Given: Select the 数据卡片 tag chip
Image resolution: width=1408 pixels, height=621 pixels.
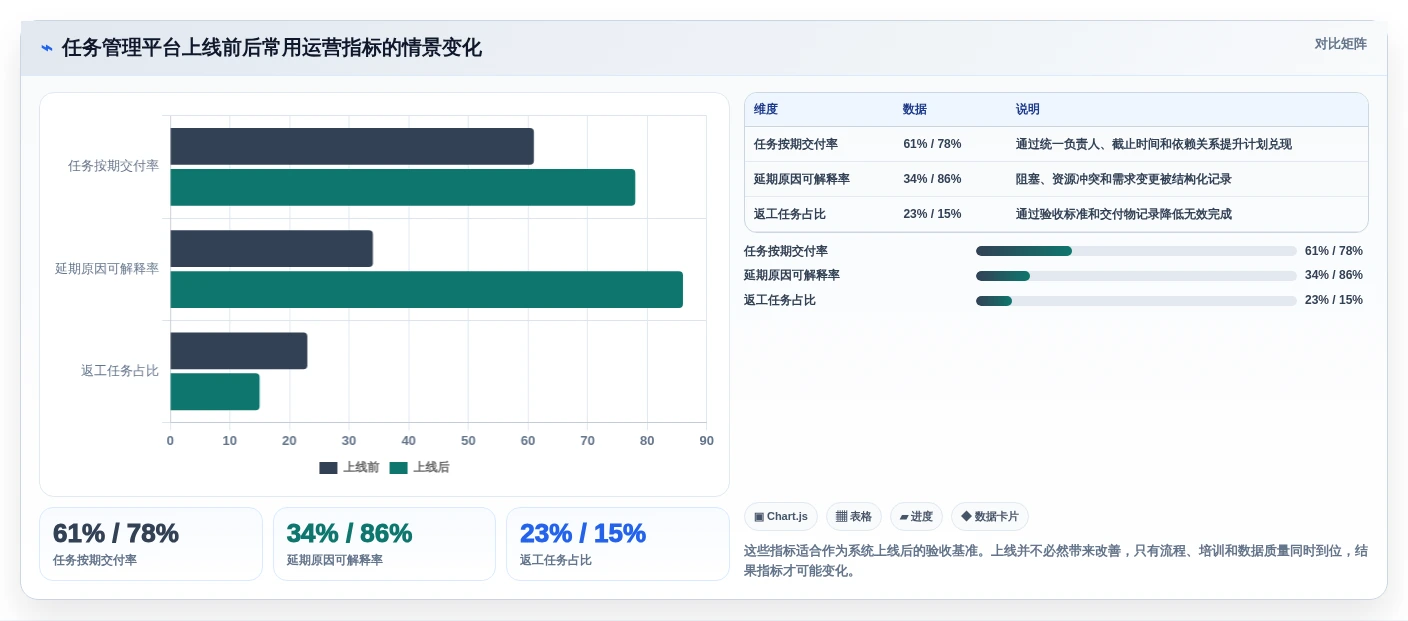Looking at the screenshot, I should [x=990, y=516].
